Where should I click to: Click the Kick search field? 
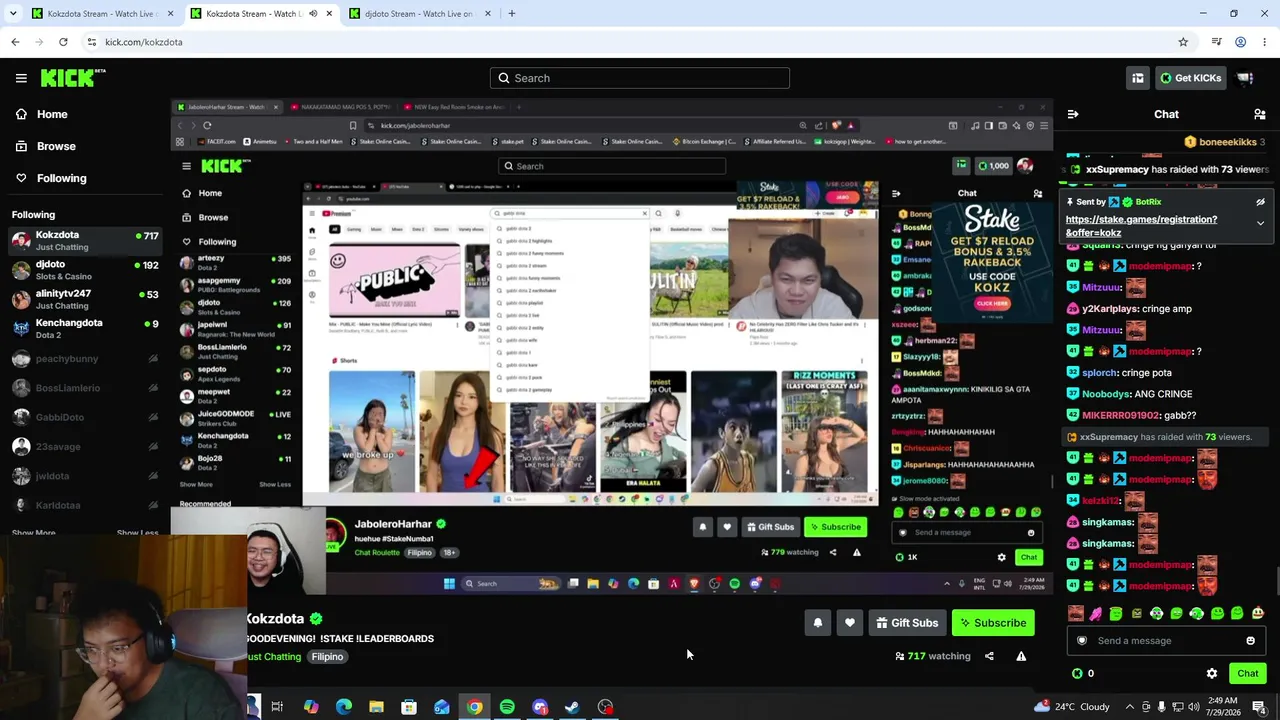[x=640, y=78]
